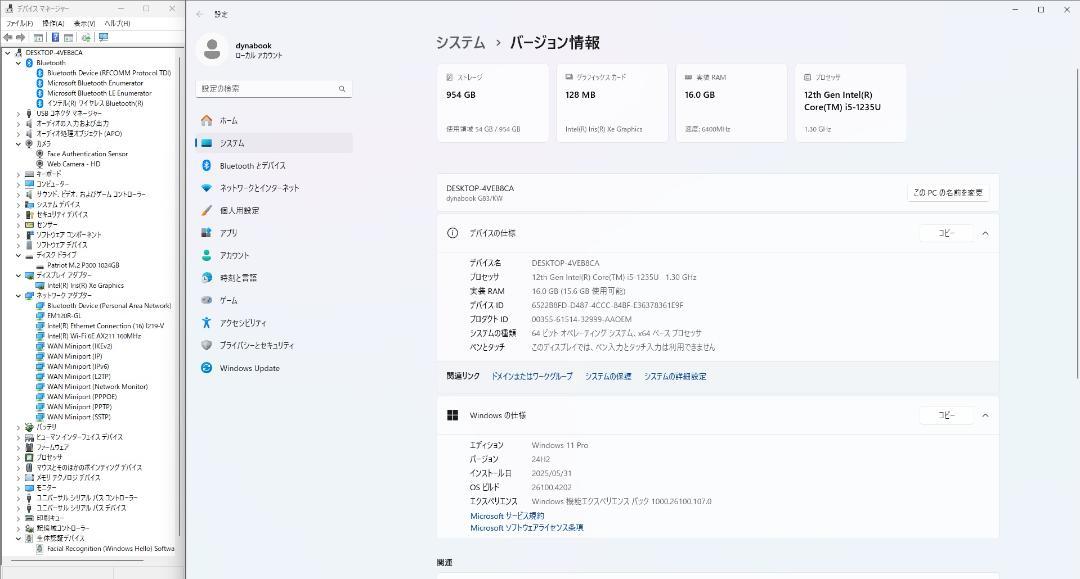
Task: Expand the プロセッサ node in Device Manager
Action: [x=19, y=457]
